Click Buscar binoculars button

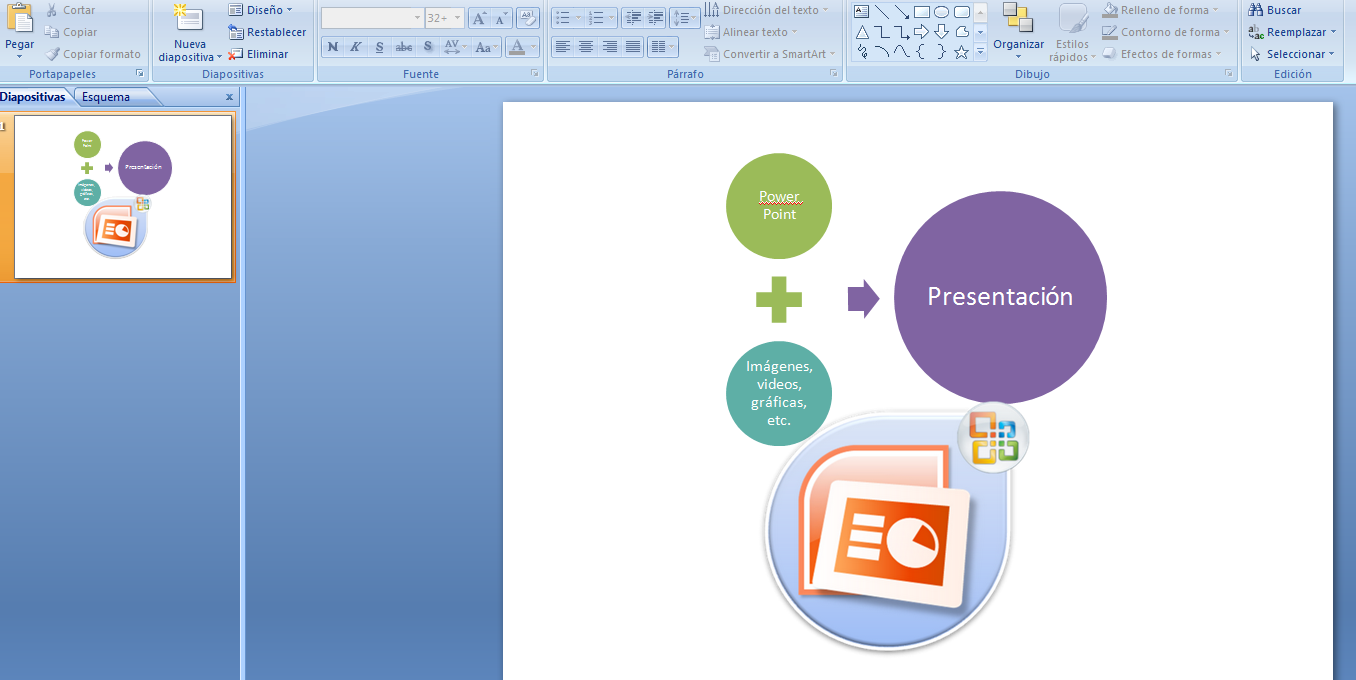point(1276,10)
